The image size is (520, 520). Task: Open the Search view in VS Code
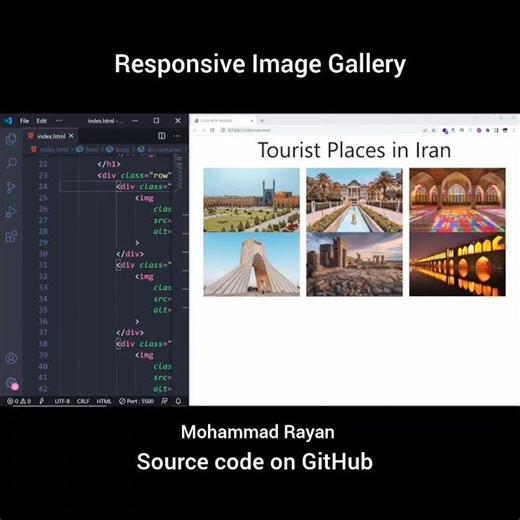[x=11, y=163]
